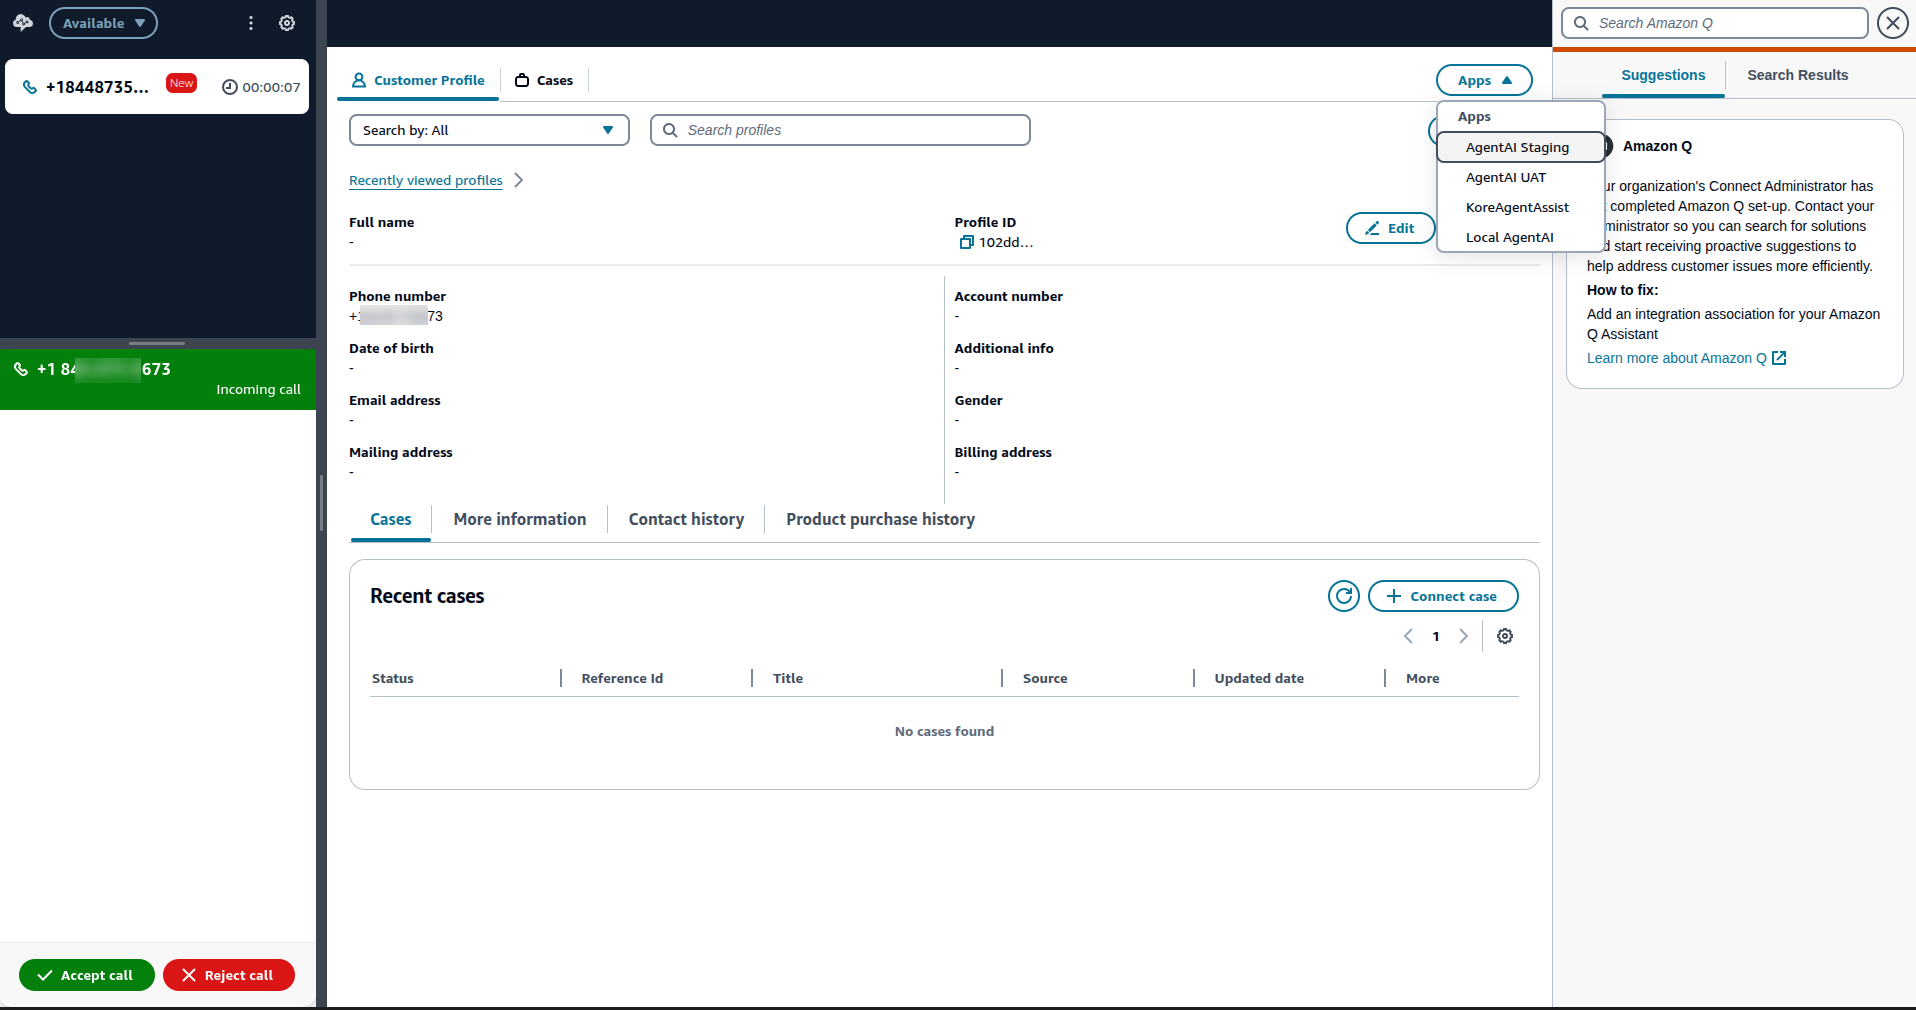1916x1010 pixels.
Task: Click the cloud icon at top left
Action: coord(23,22)
